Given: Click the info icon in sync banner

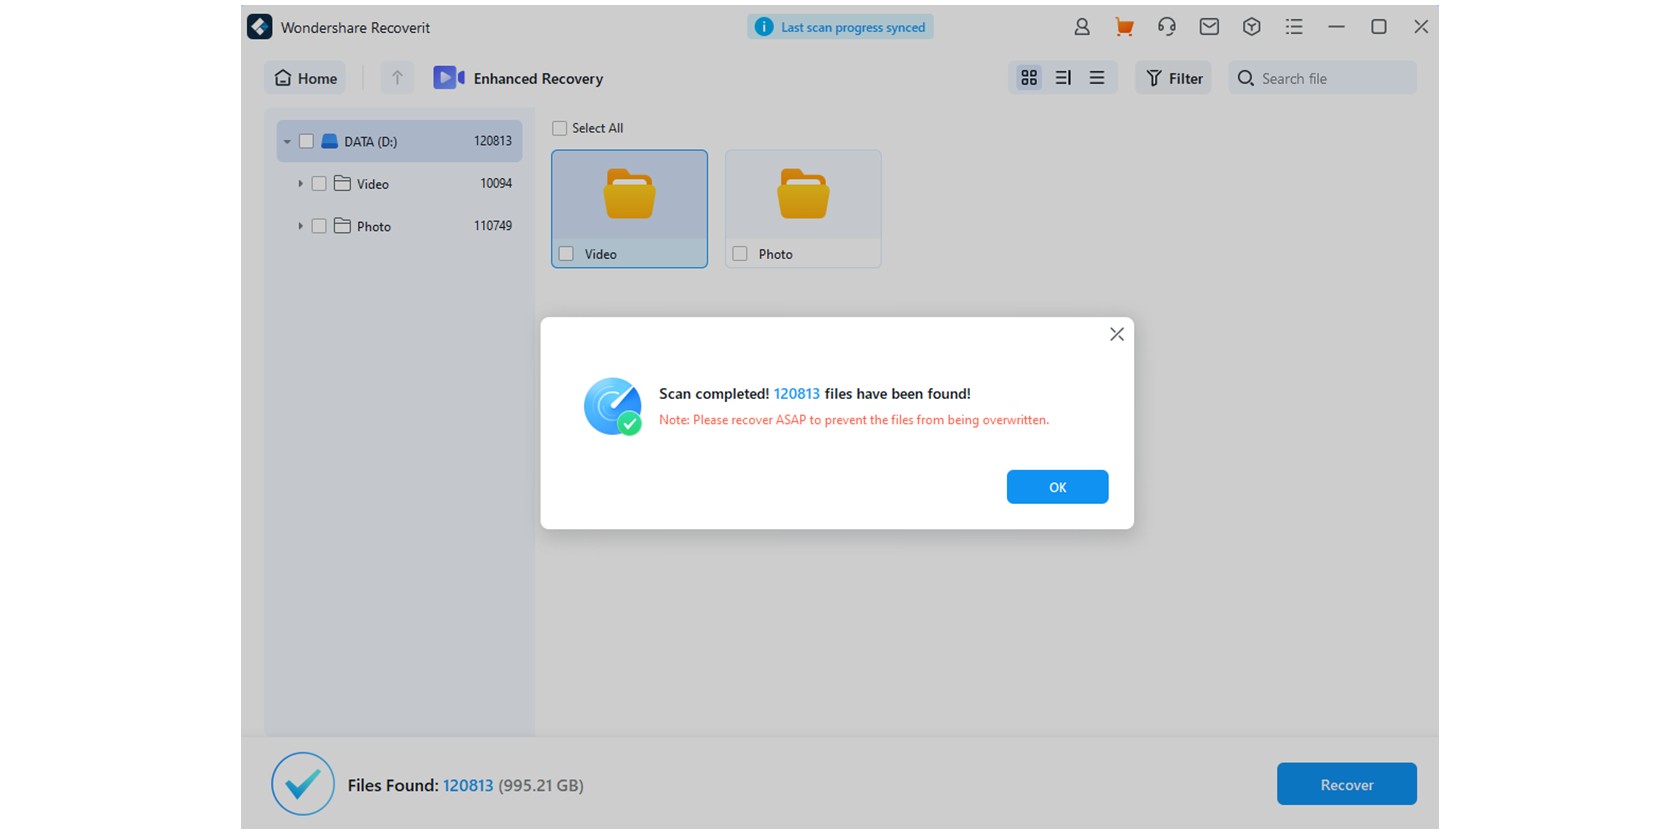Looking at the screenshot, I should tap(764, 27).
